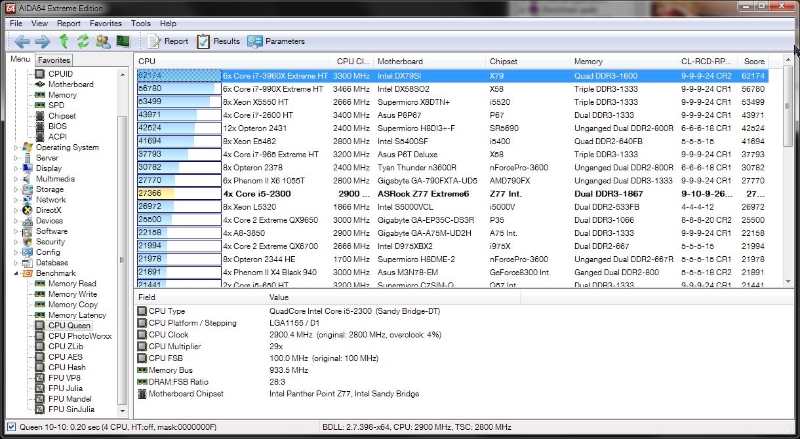Open the users manager toolbar icon

[x=103, y=41]
